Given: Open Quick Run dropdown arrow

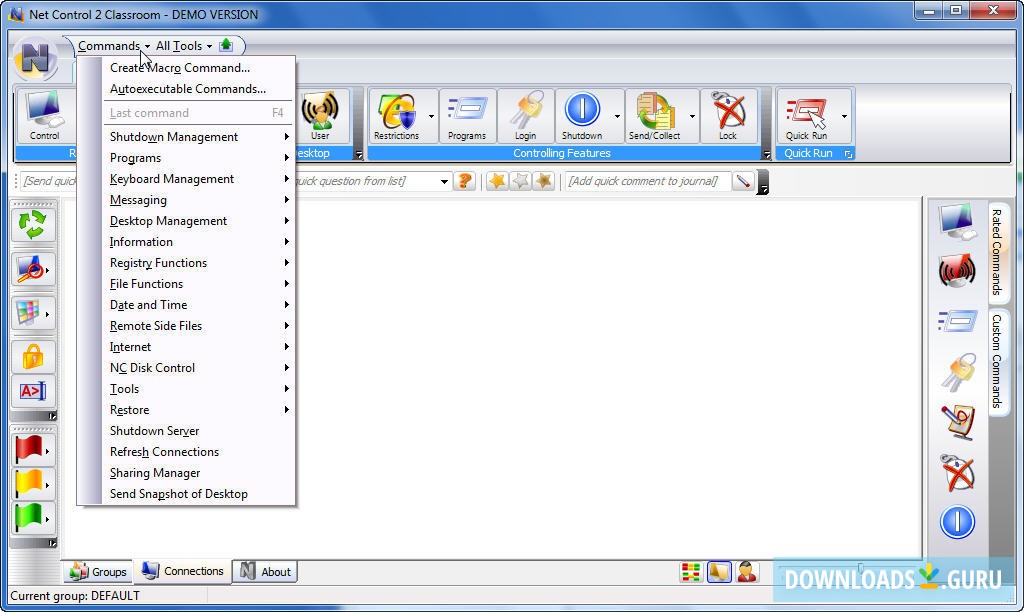Looking at the screenshot, I should click(x=844, y=116).
